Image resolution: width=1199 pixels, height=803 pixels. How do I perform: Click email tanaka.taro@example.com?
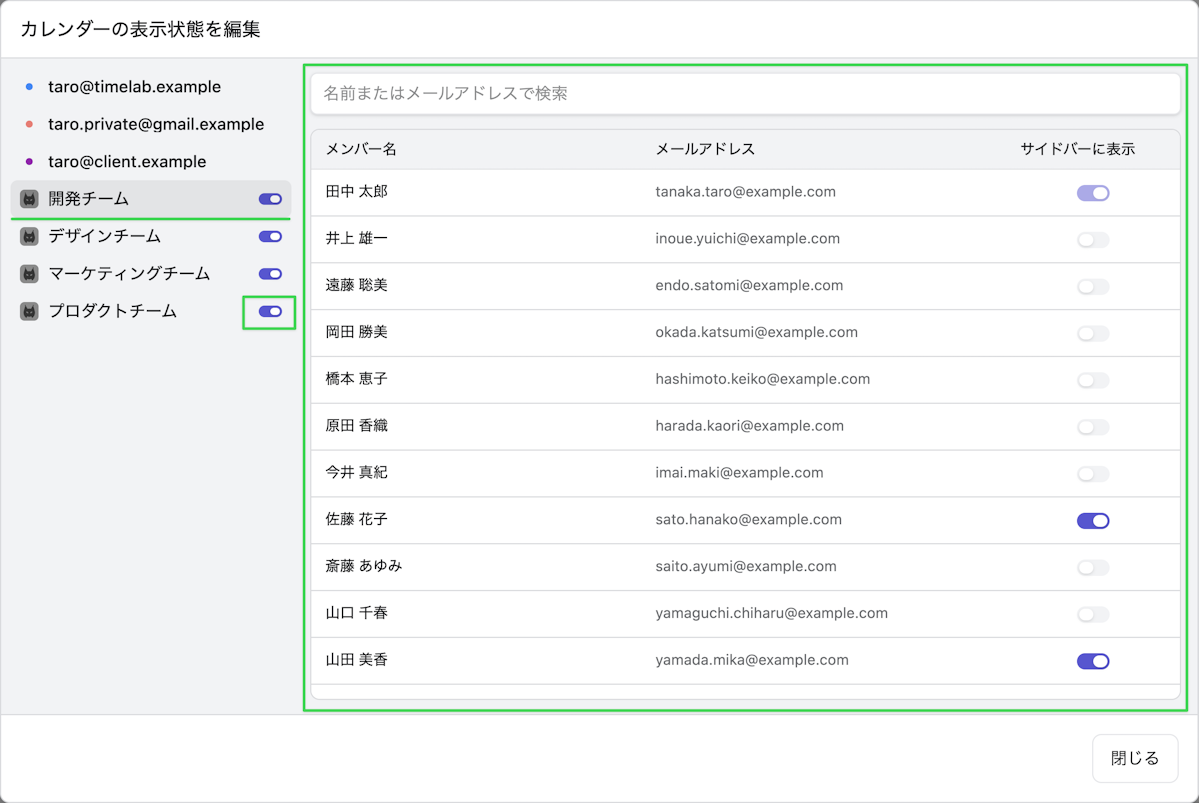coord(746,192)
